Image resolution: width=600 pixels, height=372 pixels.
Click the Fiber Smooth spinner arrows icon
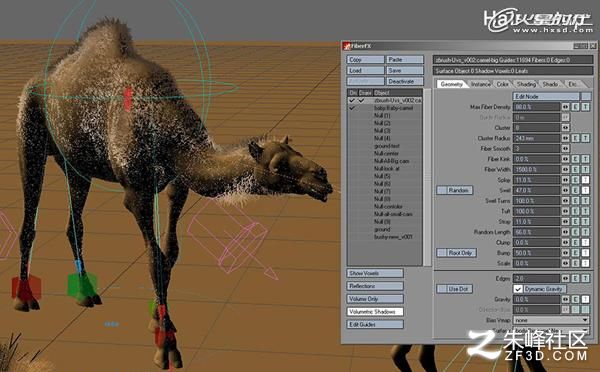(x=565, y=148)
